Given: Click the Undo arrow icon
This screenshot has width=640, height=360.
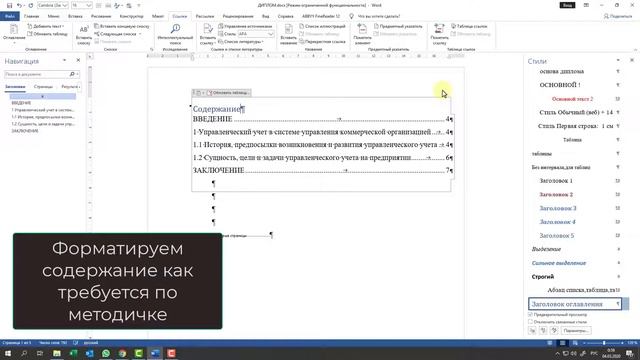Looking at the screenshot, I should pos(19,5).
